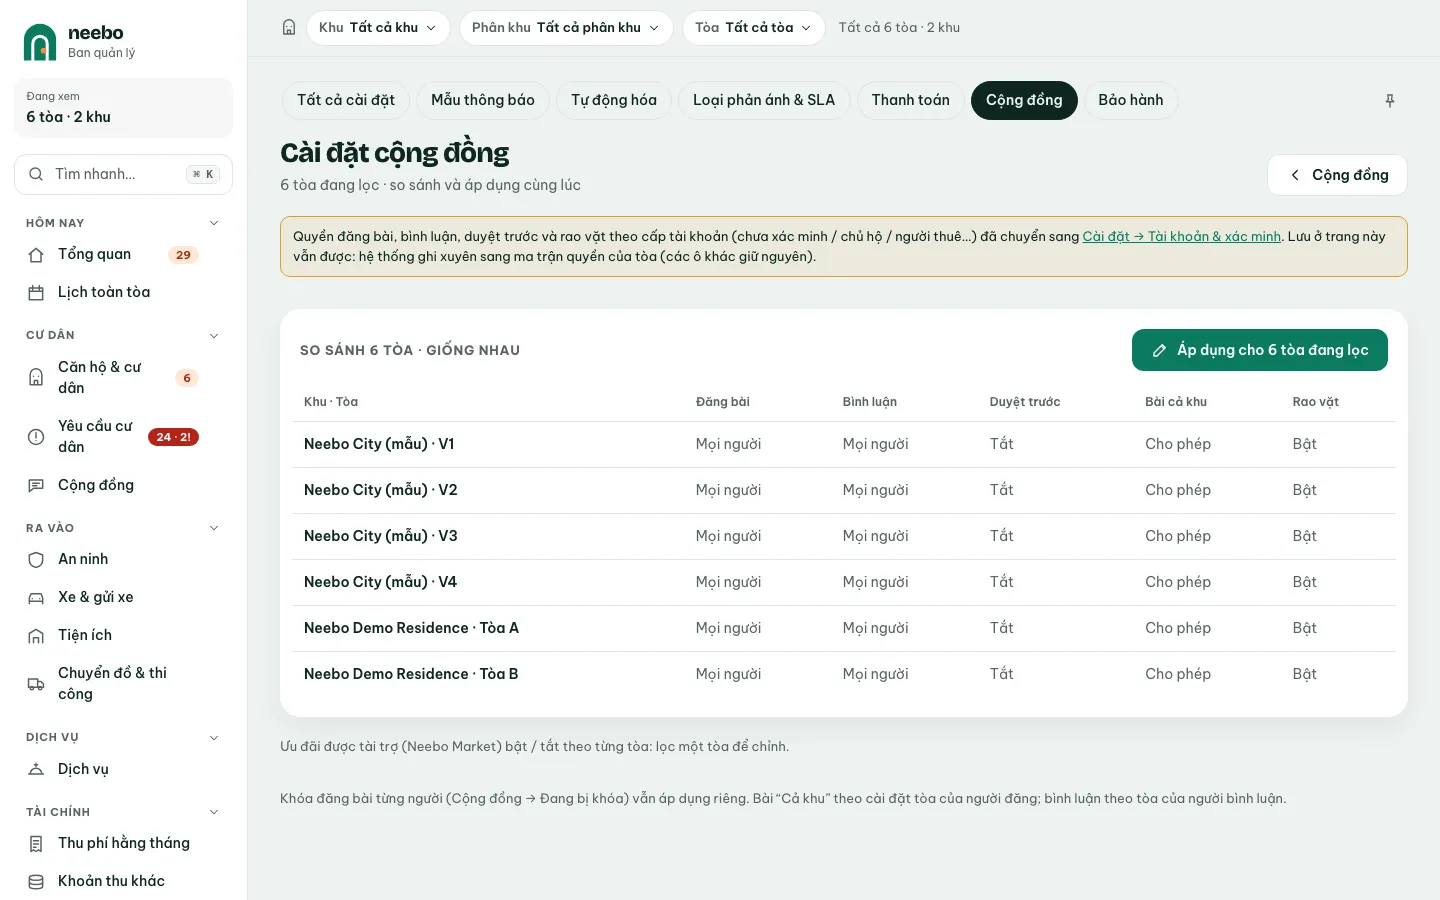Screen dimensions: 1440x900
Task: Switch to Tự động hóa tab
Action: click(x=614, y=100)
